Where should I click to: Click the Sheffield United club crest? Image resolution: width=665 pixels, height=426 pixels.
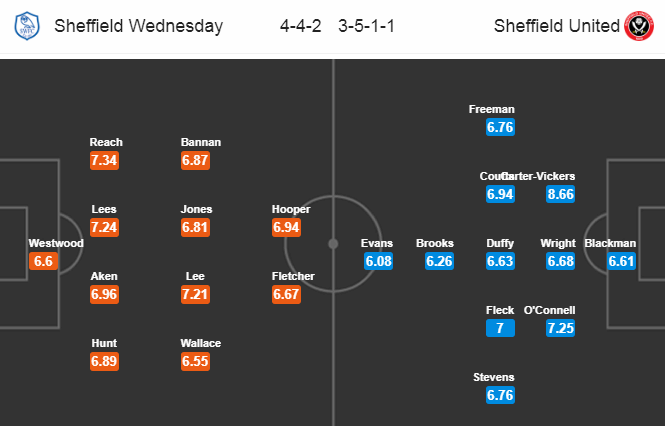point(639,26)
